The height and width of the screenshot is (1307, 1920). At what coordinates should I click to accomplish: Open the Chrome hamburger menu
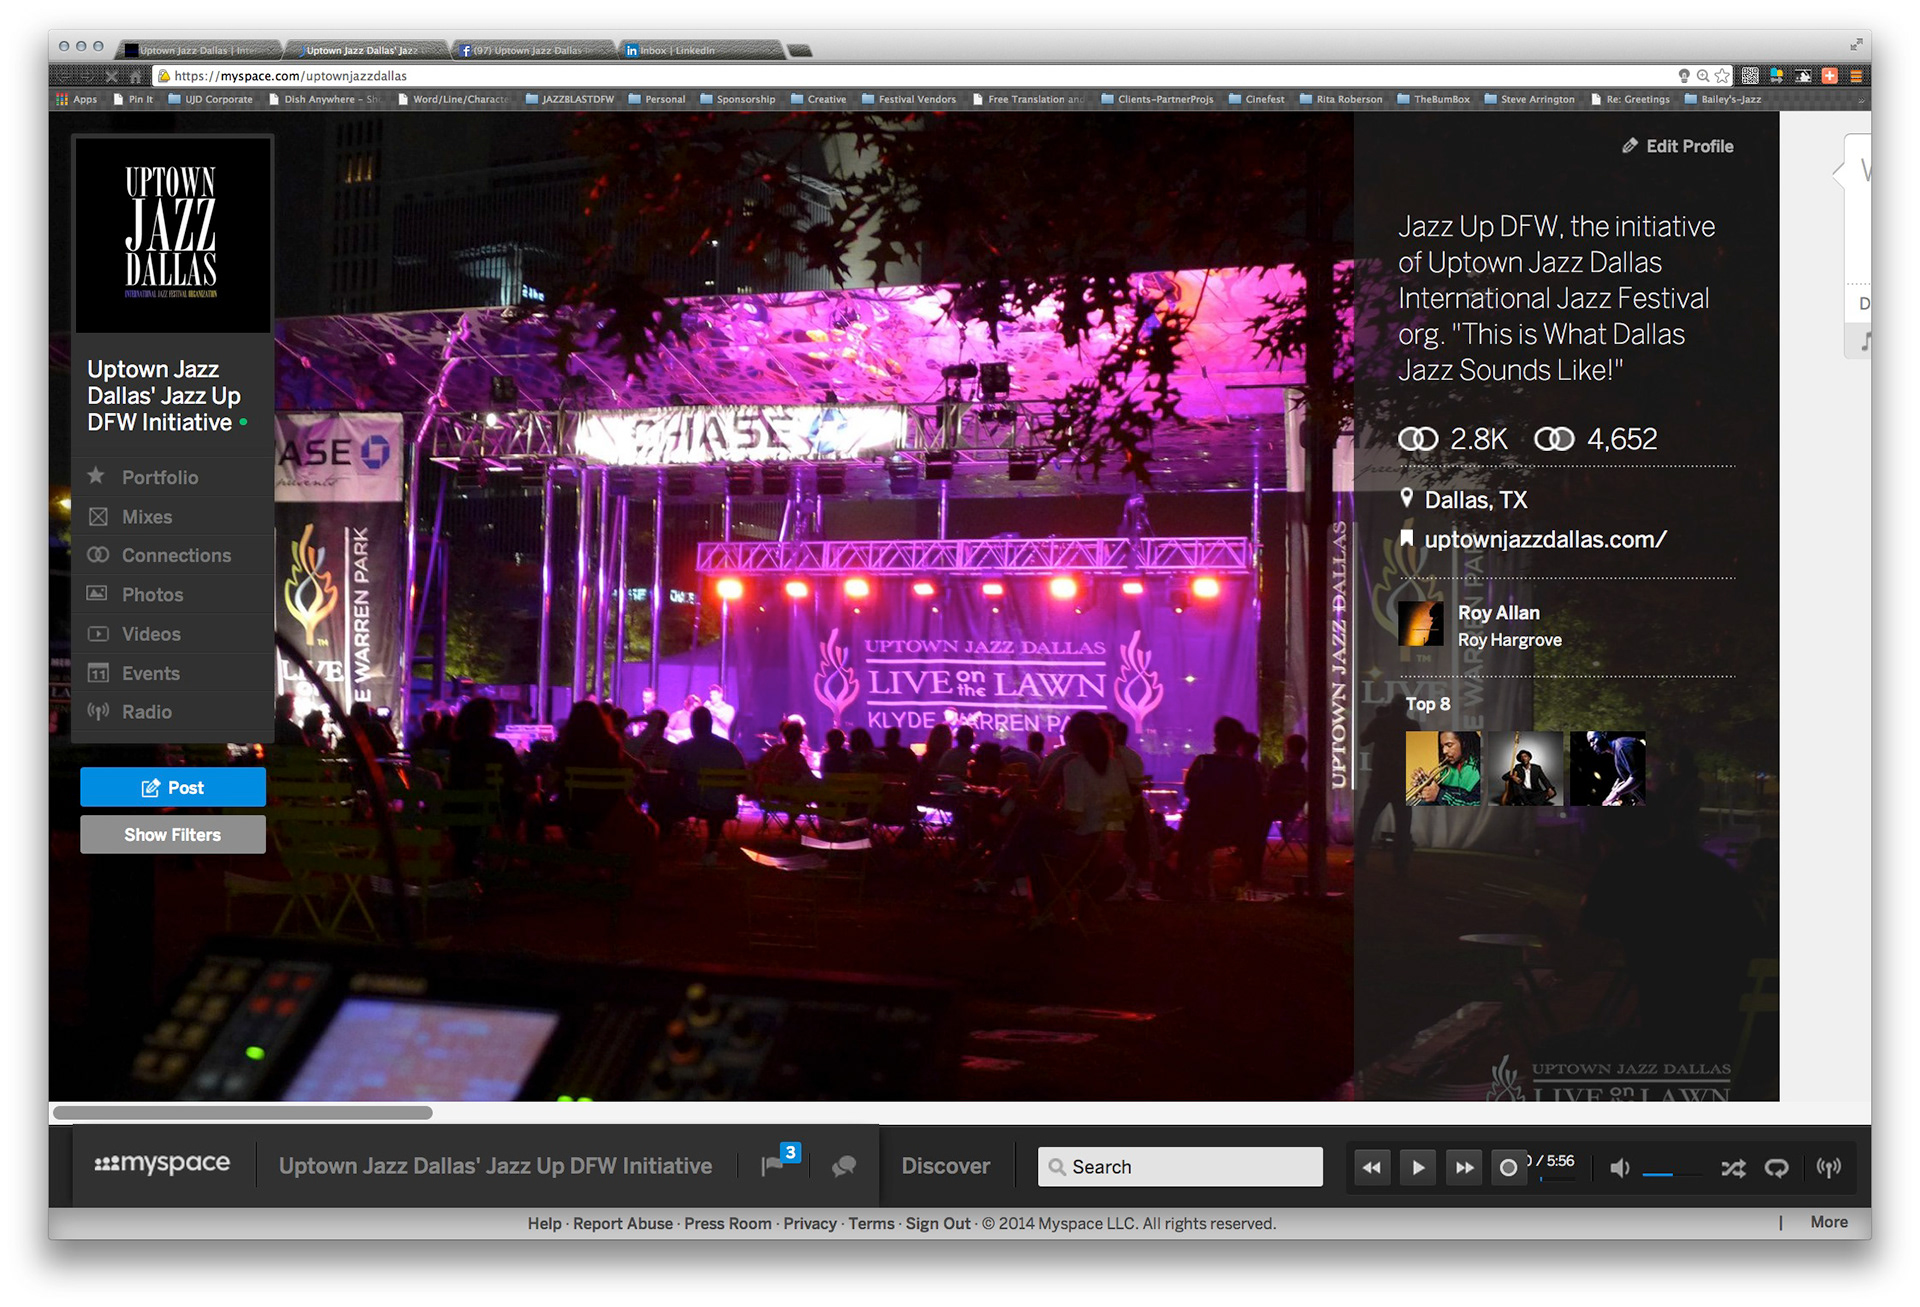1856,76
